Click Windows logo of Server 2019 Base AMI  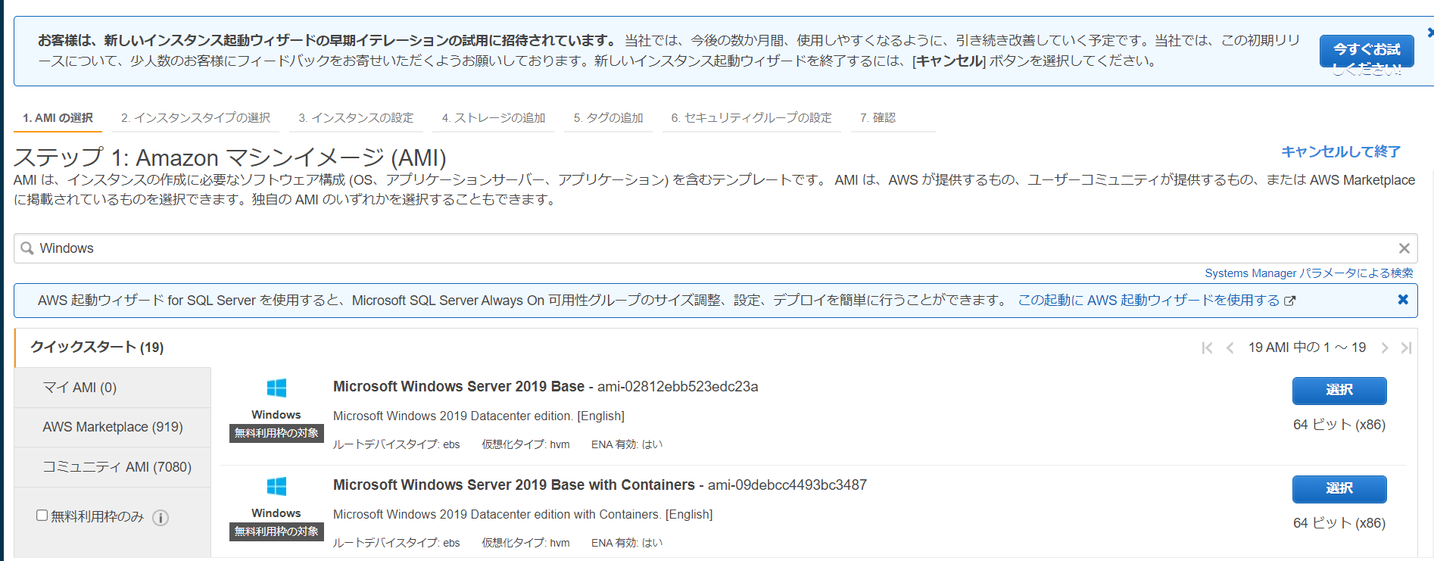[276, 388]
